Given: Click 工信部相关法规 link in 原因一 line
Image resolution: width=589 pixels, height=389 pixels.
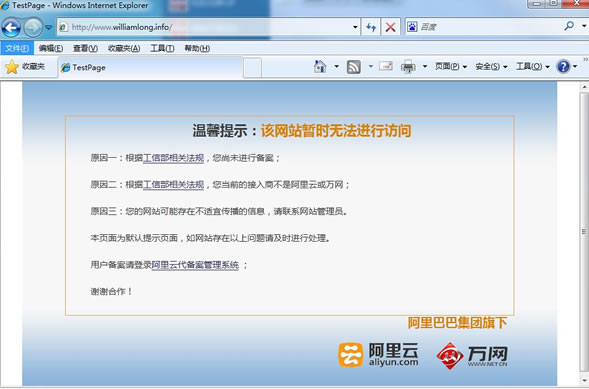Looking at the screenshot, I should 174,158.
